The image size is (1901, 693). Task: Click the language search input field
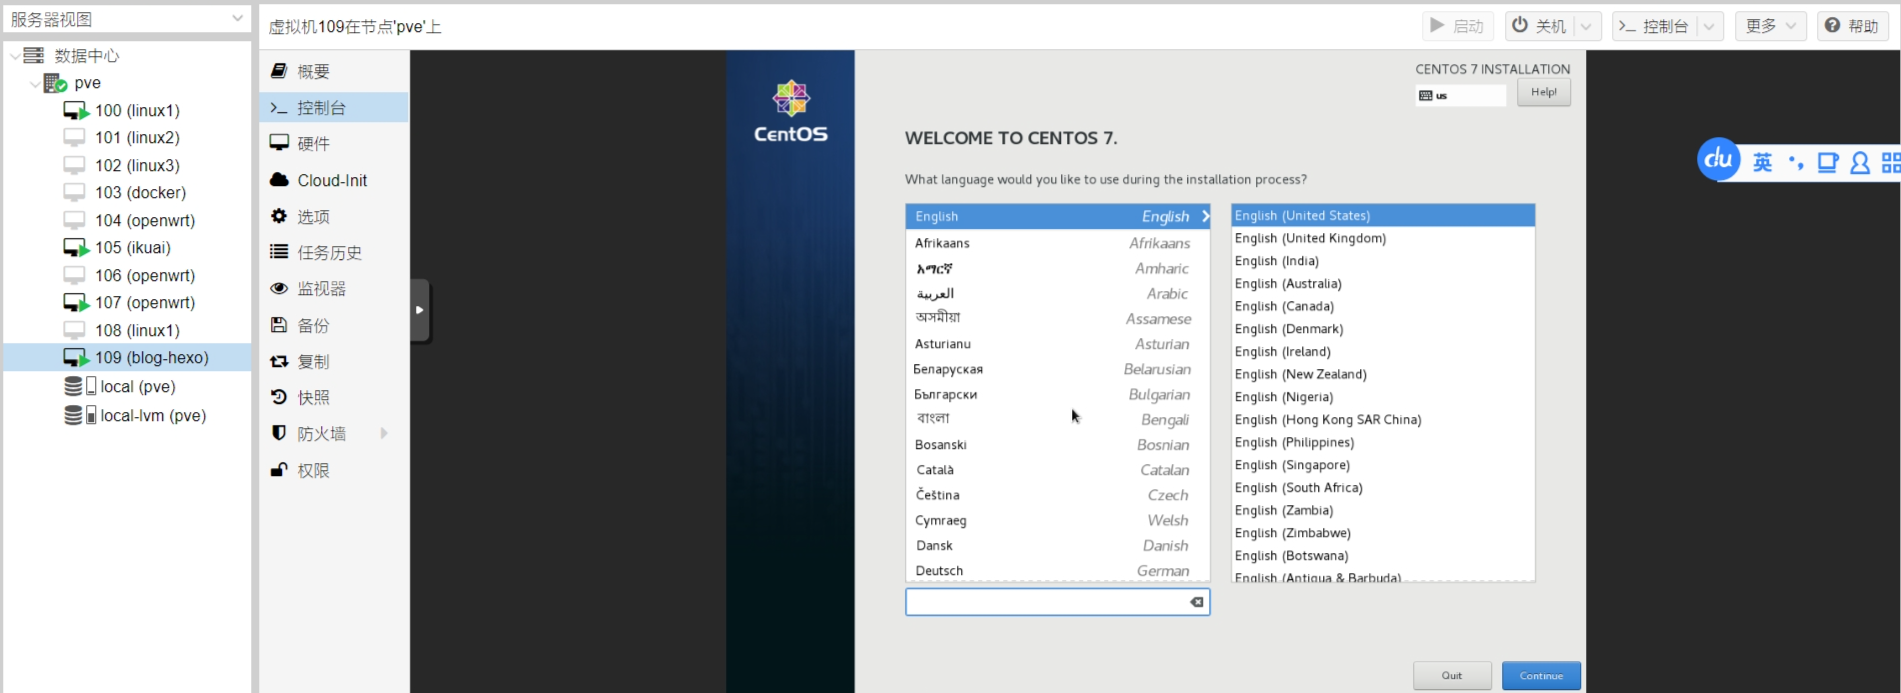click(1045, 602)
